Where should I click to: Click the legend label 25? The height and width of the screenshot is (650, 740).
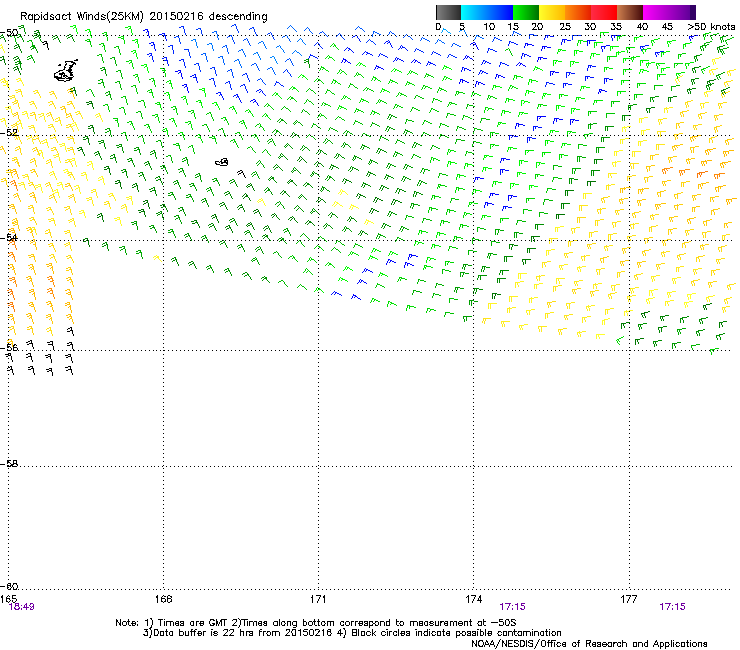coord(565,26)
